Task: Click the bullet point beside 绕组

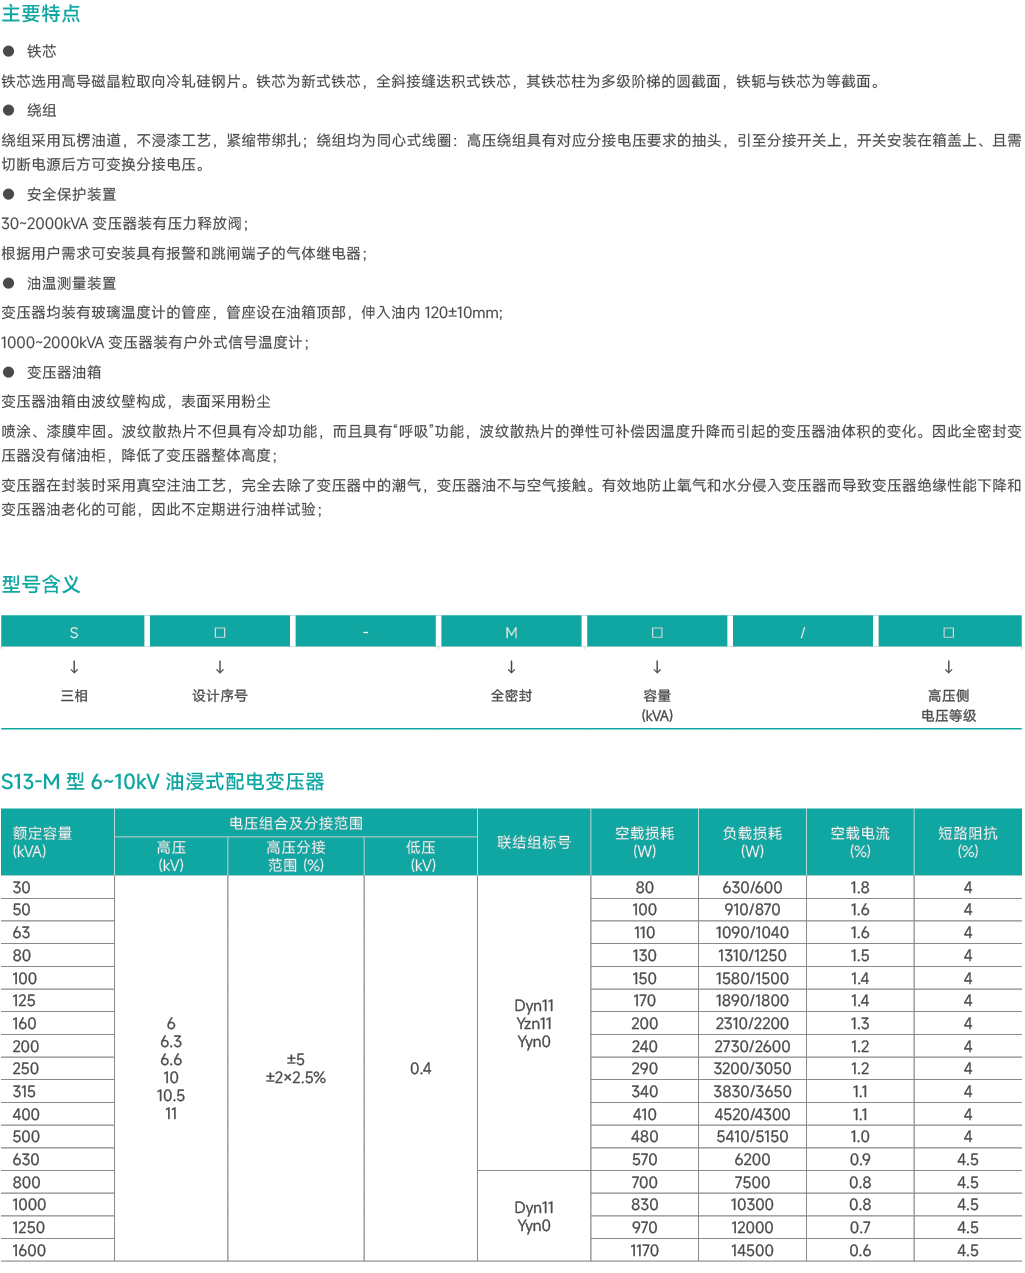Action: pyautogui.click(x=9, y=110)
